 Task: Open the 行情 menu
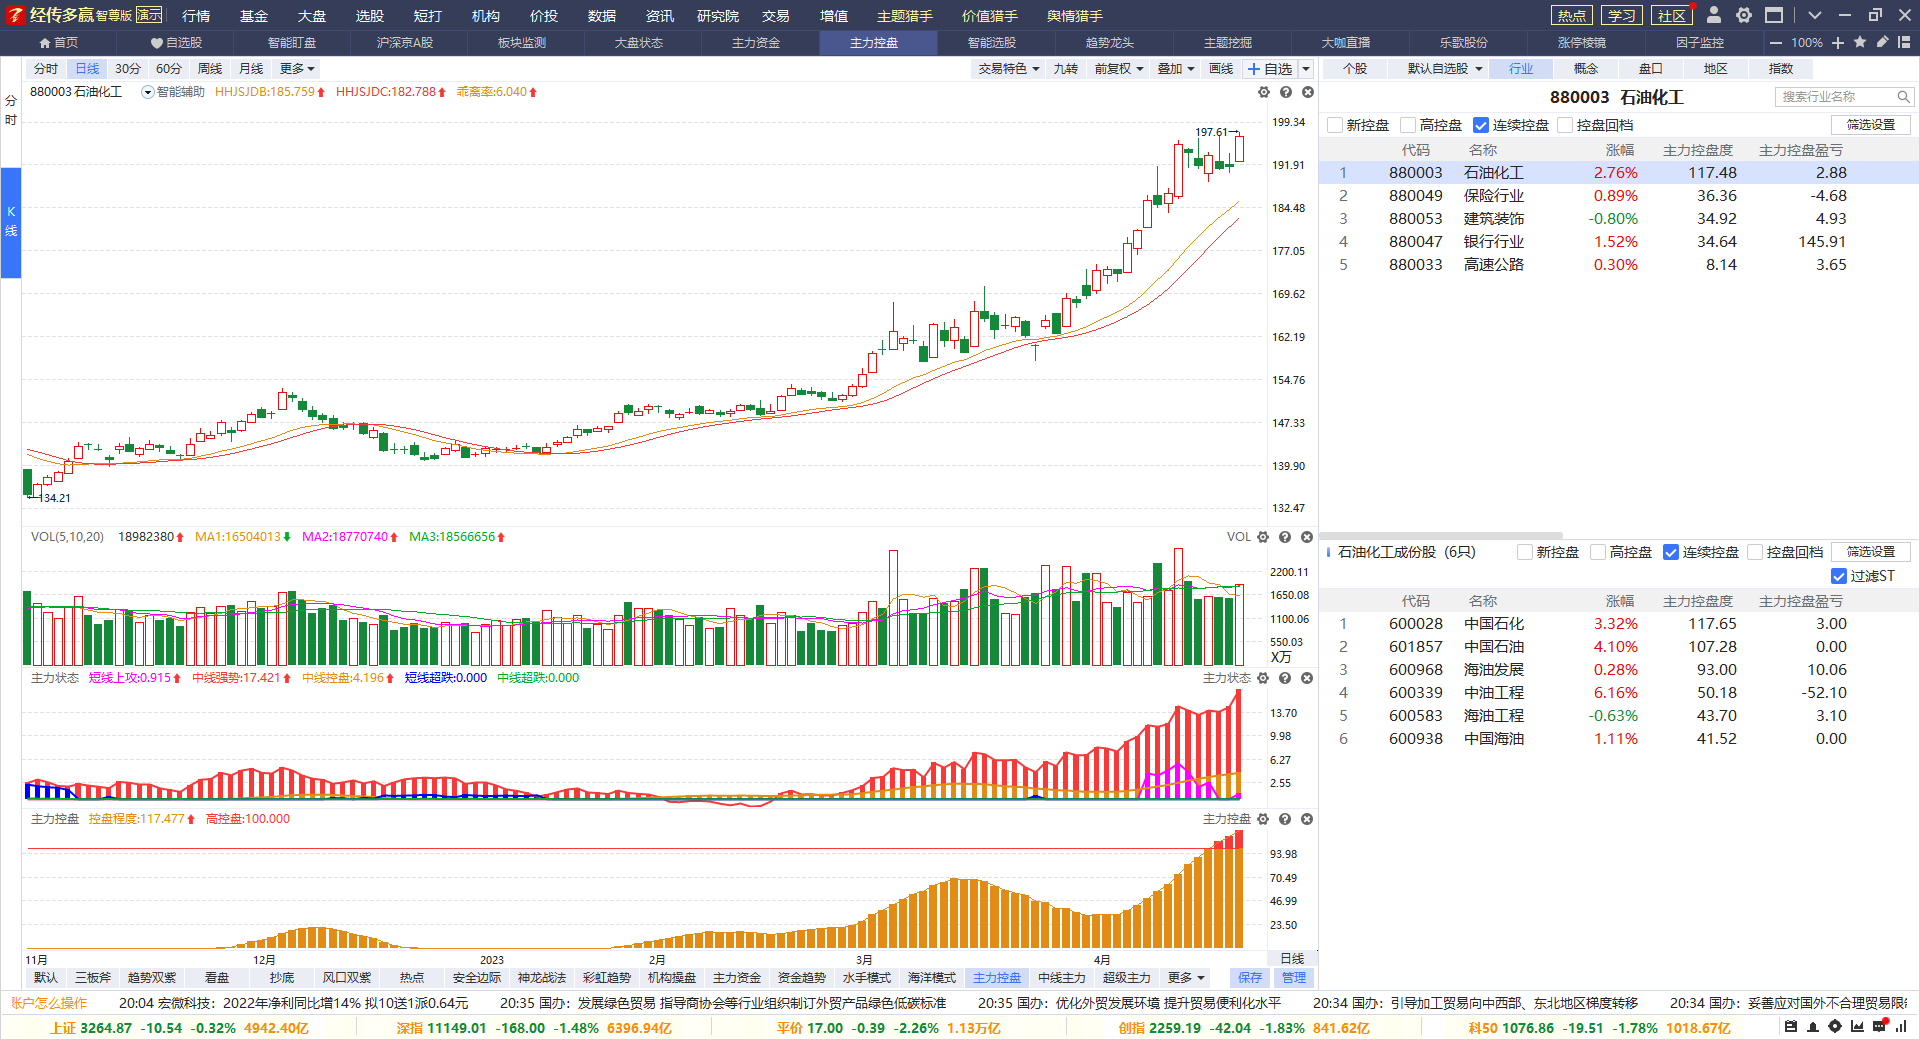coord(196,16)
